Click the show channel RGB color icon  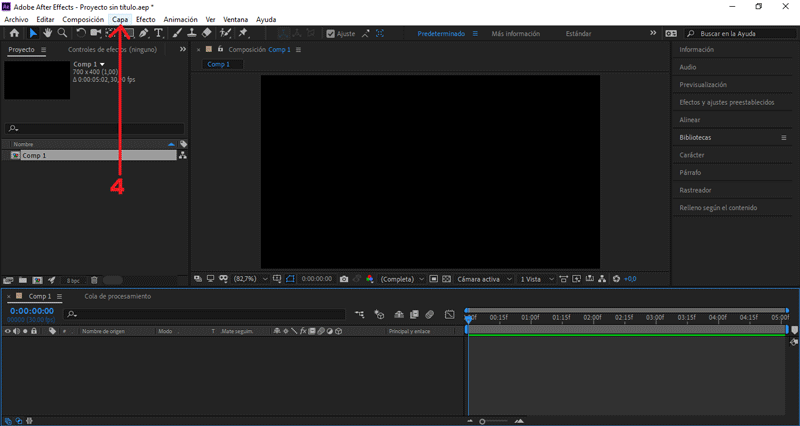coord(370,279)
